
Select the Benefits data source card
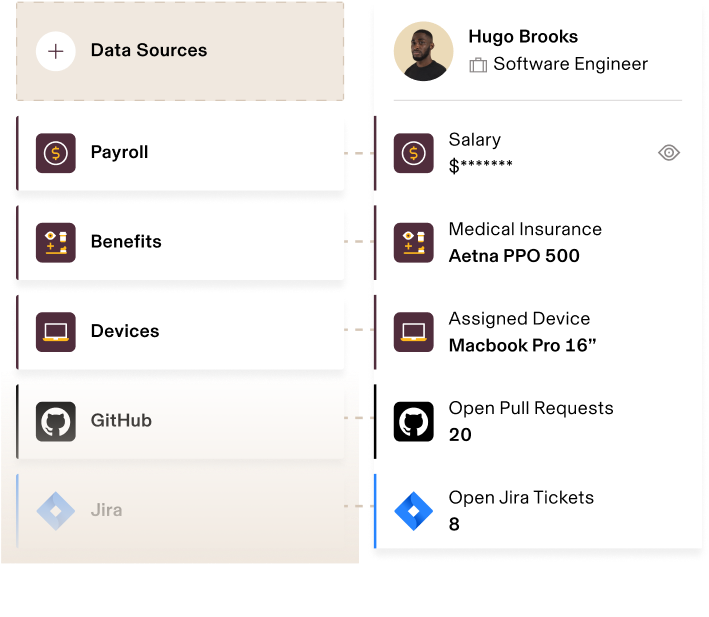pyautogui.click(x=180, y=242)
